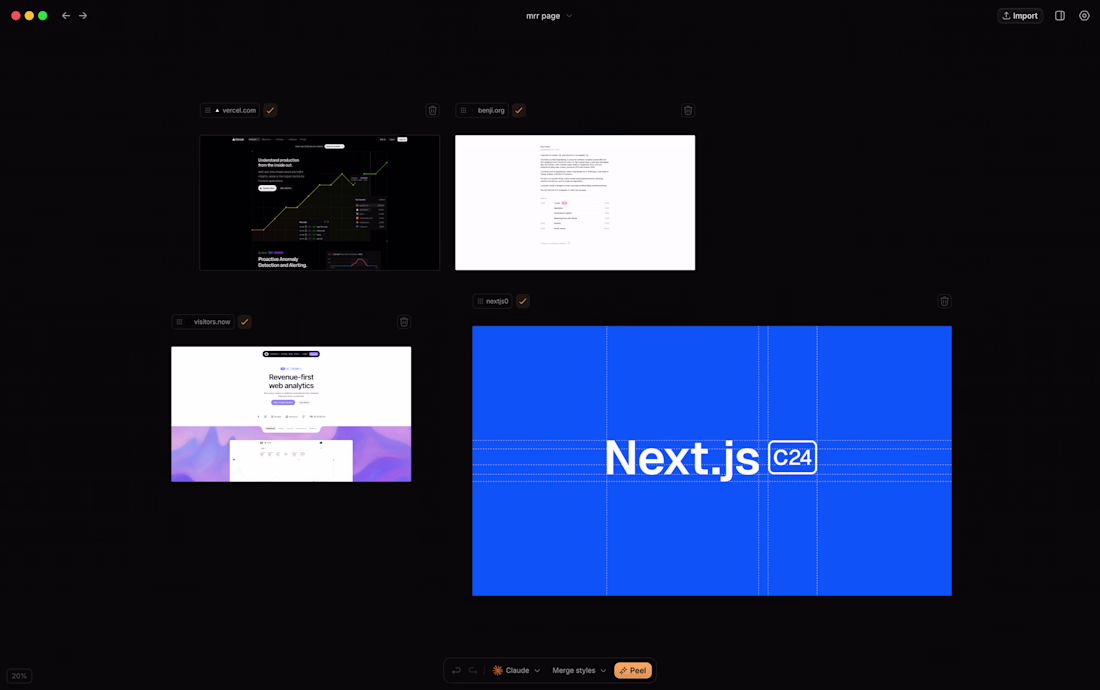Open the vercel.com screenshot thumbnail

click(x=320, y=203)
